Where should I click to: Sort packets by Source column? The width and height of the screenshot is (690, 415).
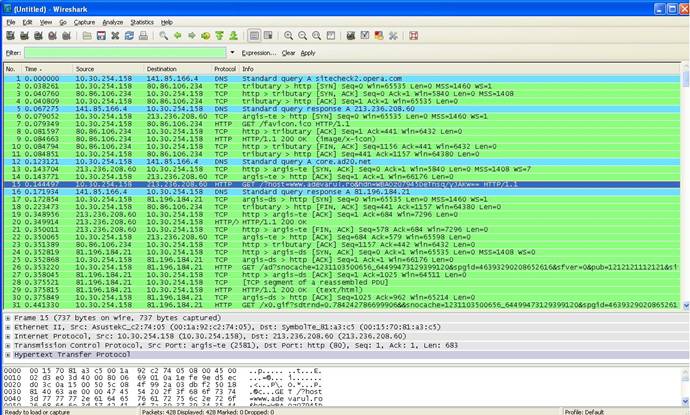[108, 69]
